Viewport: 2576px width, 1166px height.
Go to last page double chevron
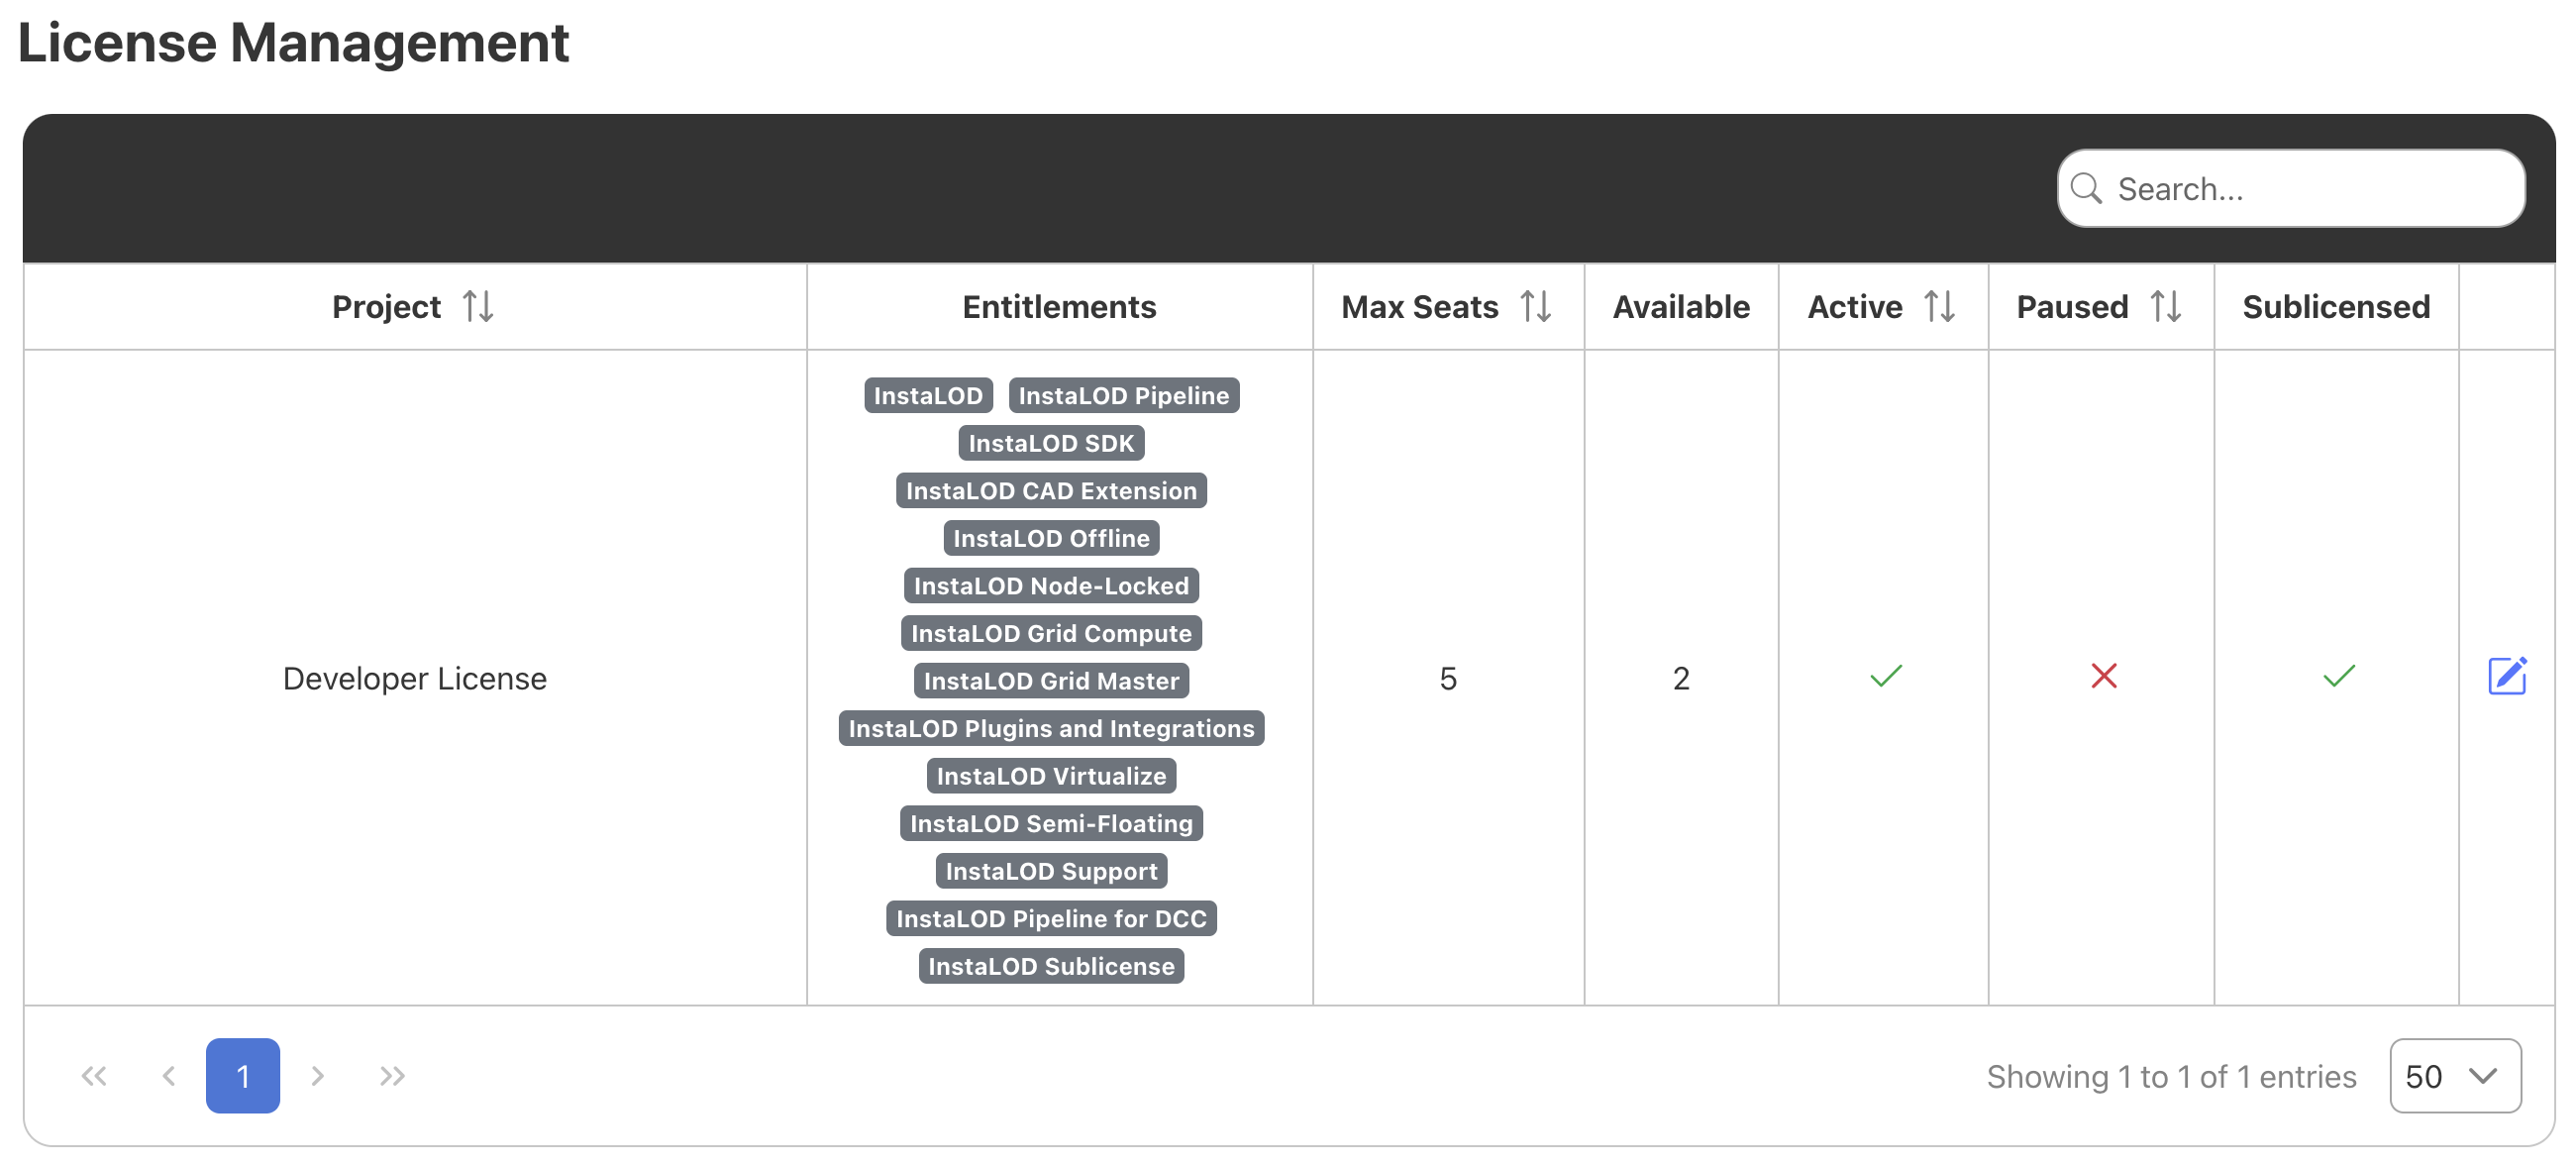coord(392,1076)
